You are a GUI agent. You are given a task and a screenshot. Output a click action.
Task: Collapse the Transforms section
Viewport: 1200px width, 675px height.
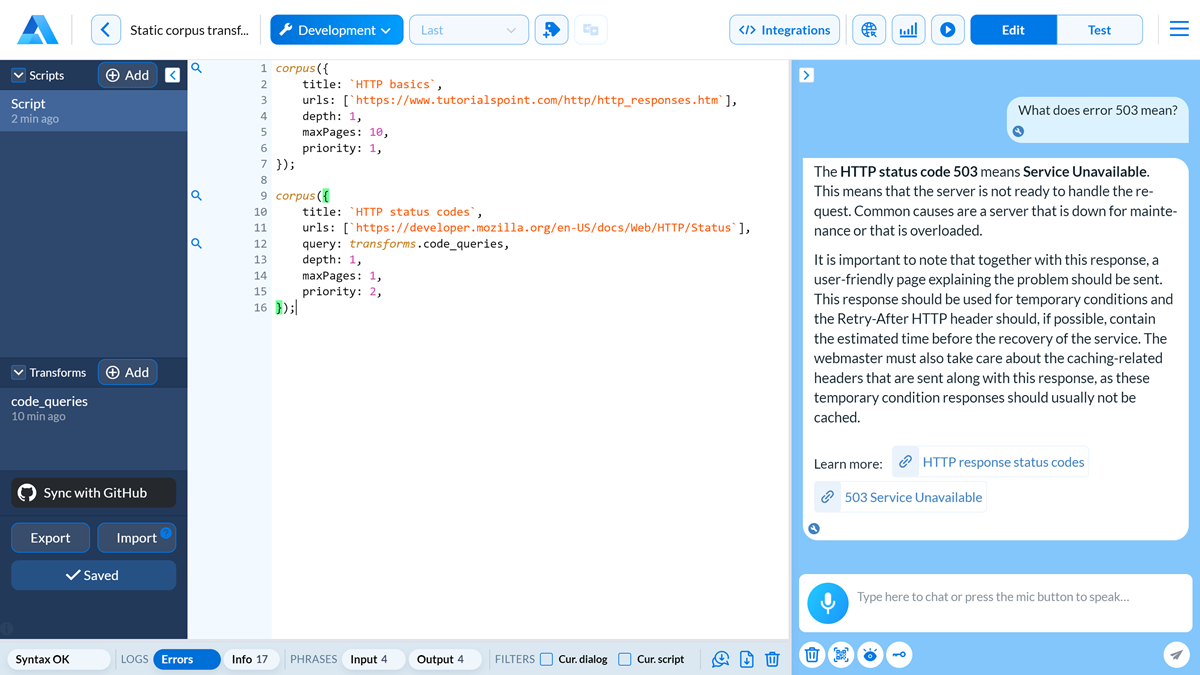point(17,372)
